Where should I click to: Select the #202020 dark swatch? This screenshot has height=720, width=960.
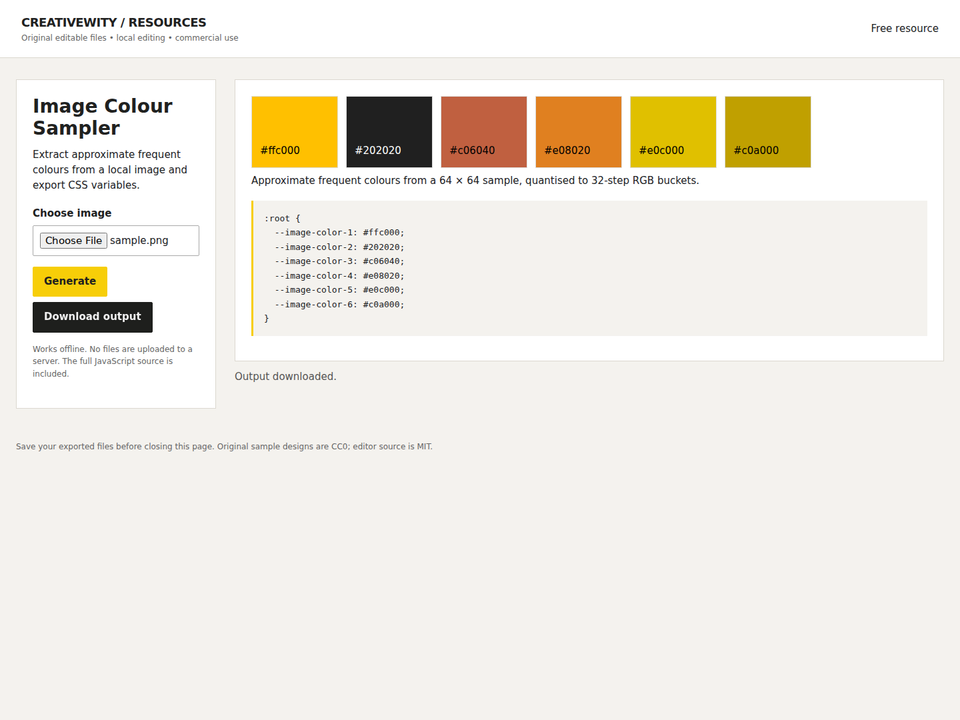point(389,132)
